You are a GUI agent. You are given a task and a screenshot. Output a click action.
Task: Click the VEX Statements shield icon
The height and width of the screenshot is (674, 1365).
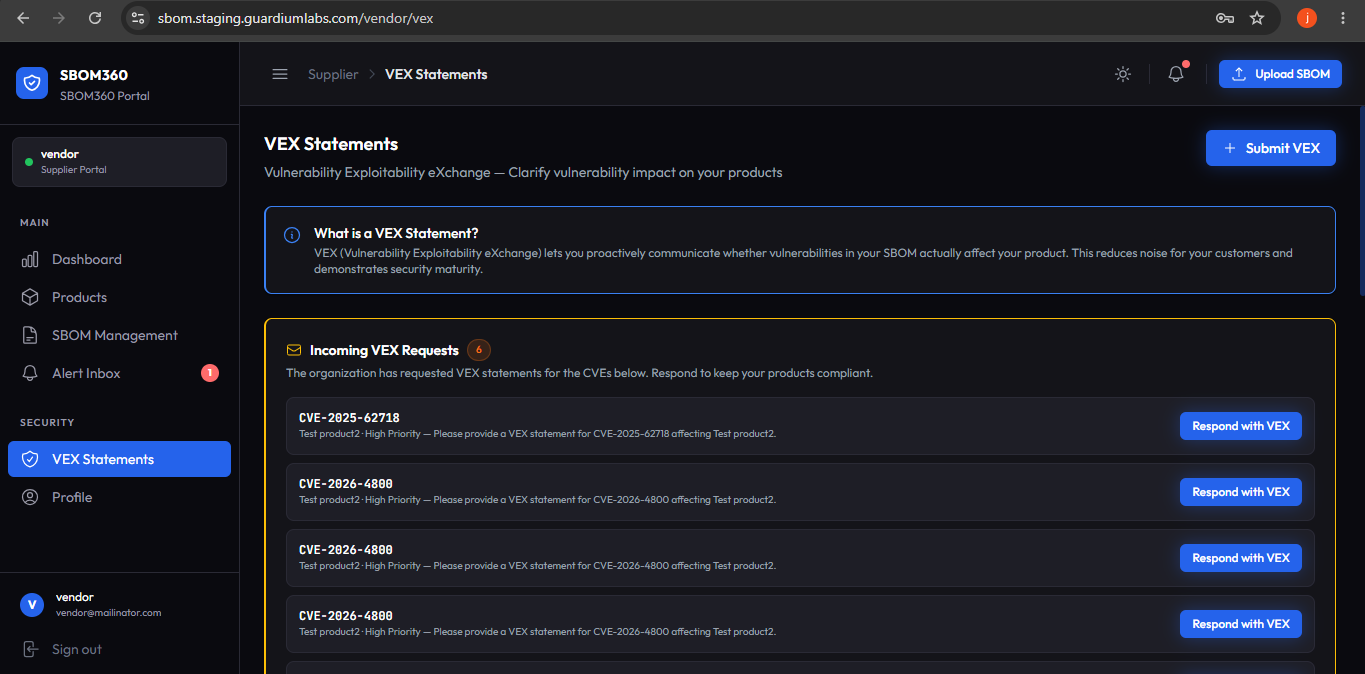pos(31,459)
